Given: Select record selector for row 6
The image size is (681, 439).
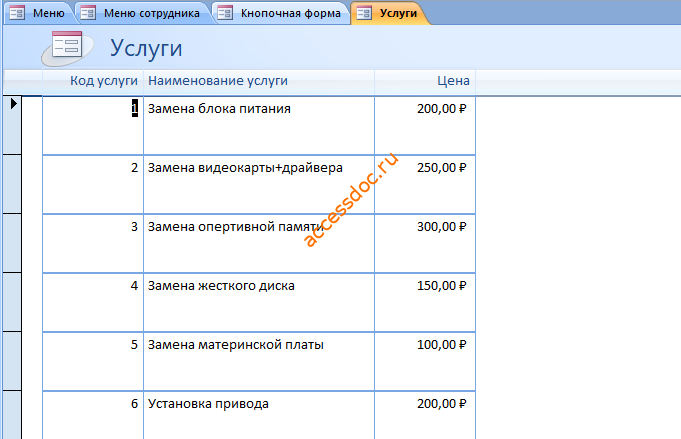Looking at the screenshot, I should [12, 415].
